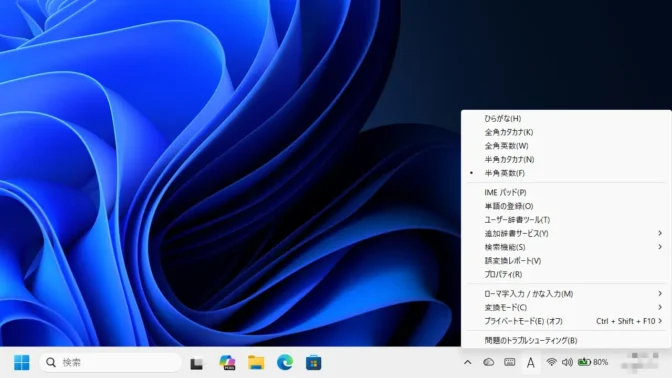Open 誤変換レポート(V) entry
The image size is (672, 378).
pyautogui.click(x=566, y=261)
